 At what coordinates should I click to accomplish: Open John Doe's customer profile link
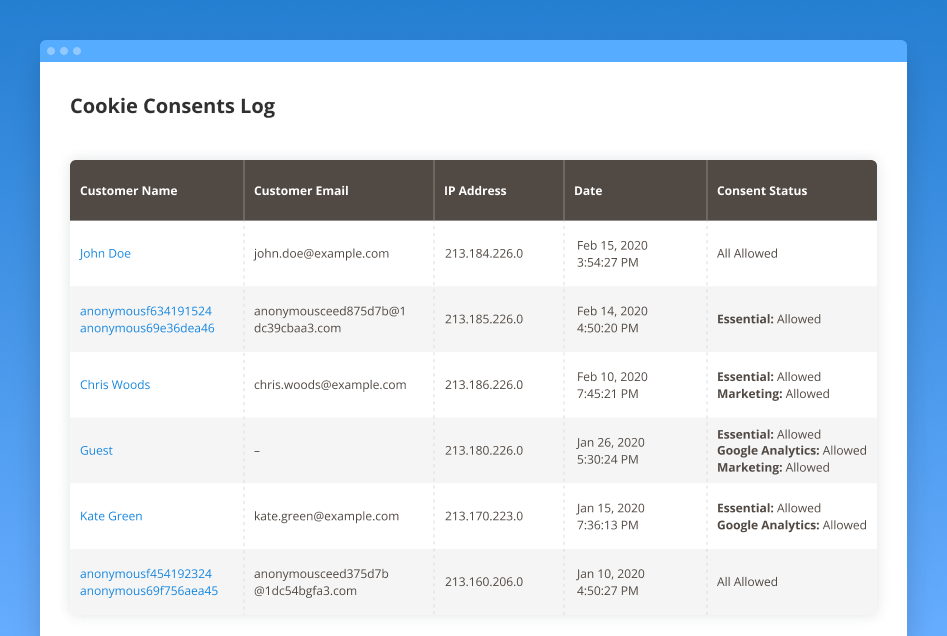[105, 253]
